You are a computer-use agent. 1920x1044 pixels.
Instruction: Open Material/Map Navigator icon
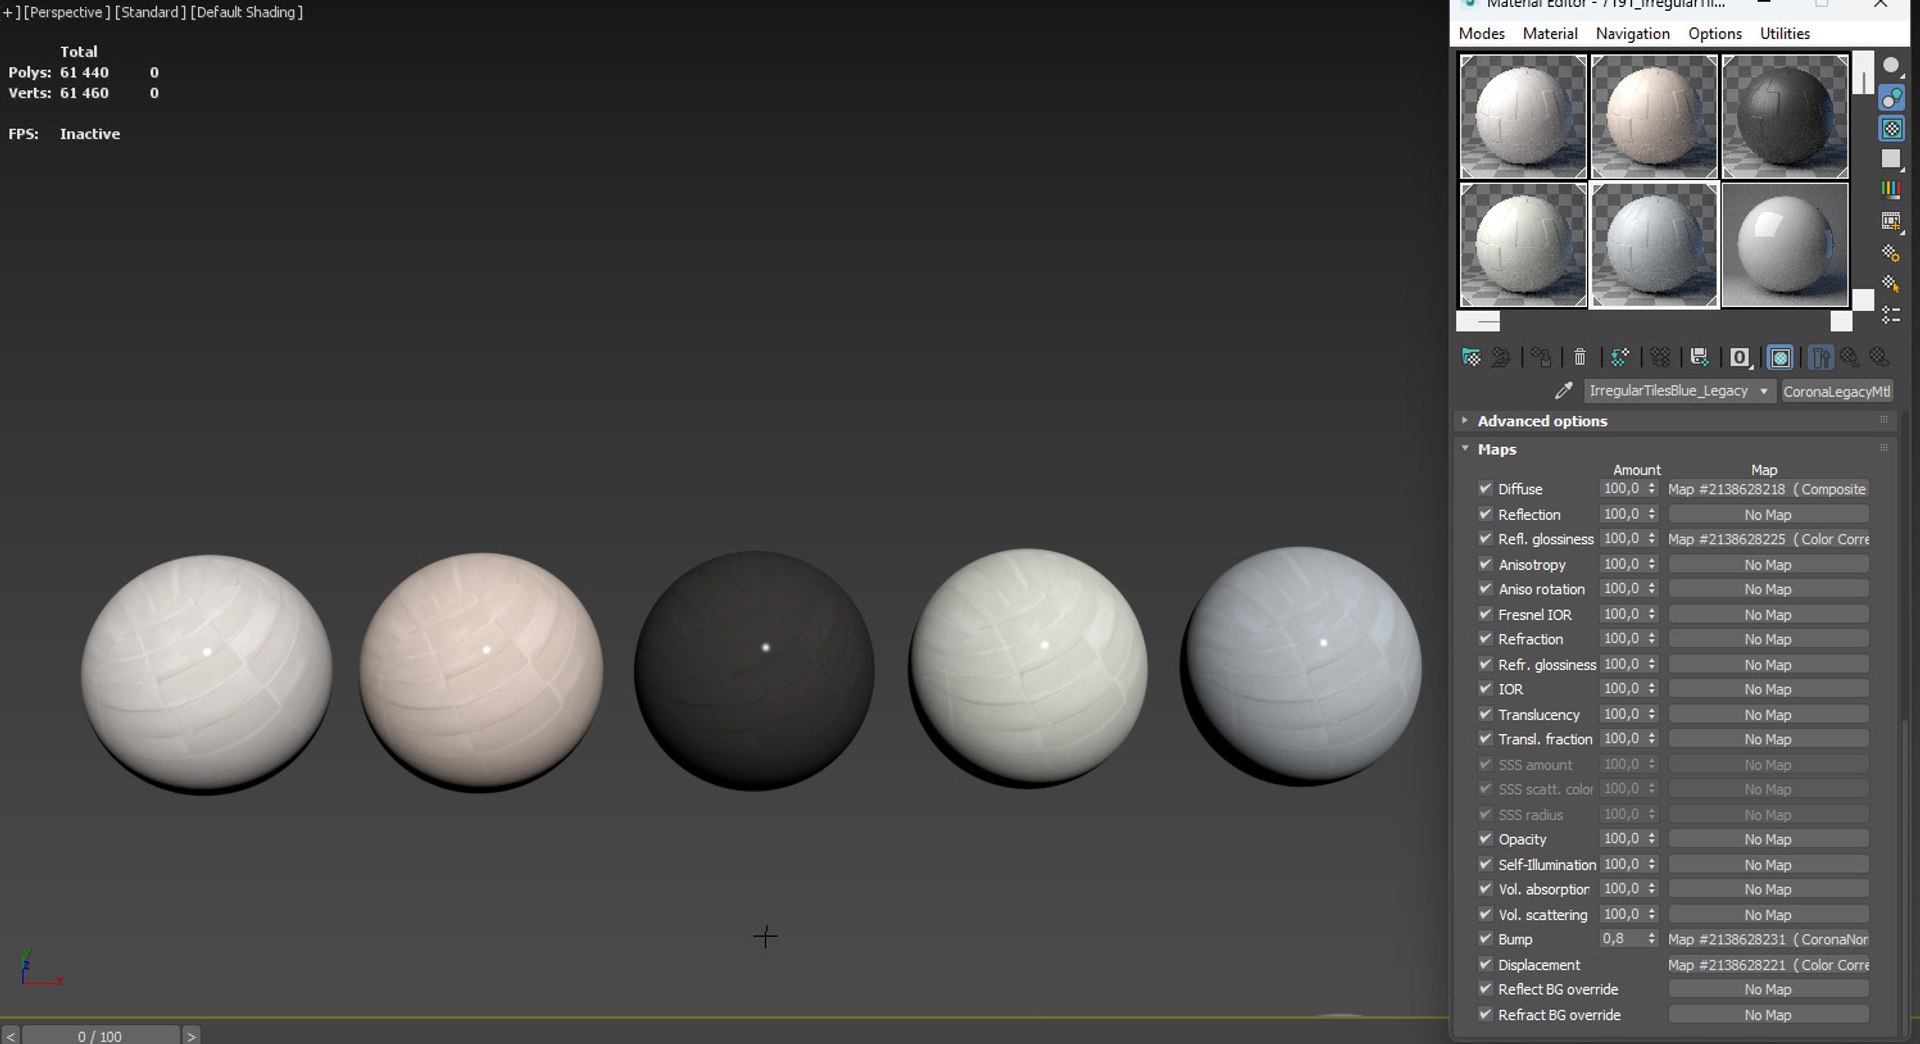(x=1891, y=315)
